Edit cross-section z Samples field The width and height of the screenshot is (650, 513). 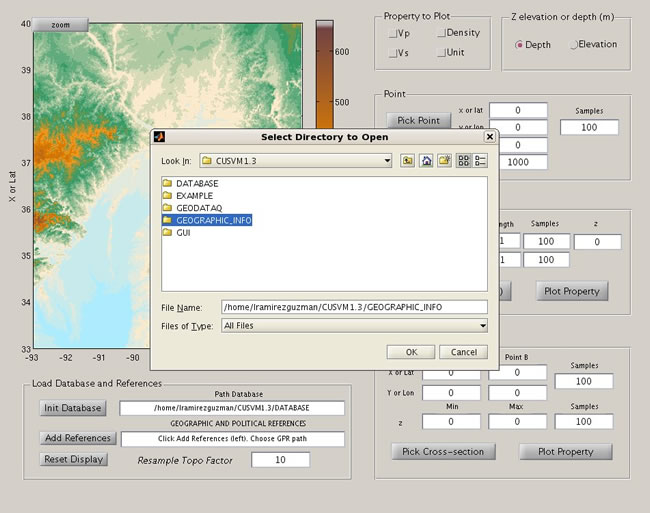(x=584, y=421)
